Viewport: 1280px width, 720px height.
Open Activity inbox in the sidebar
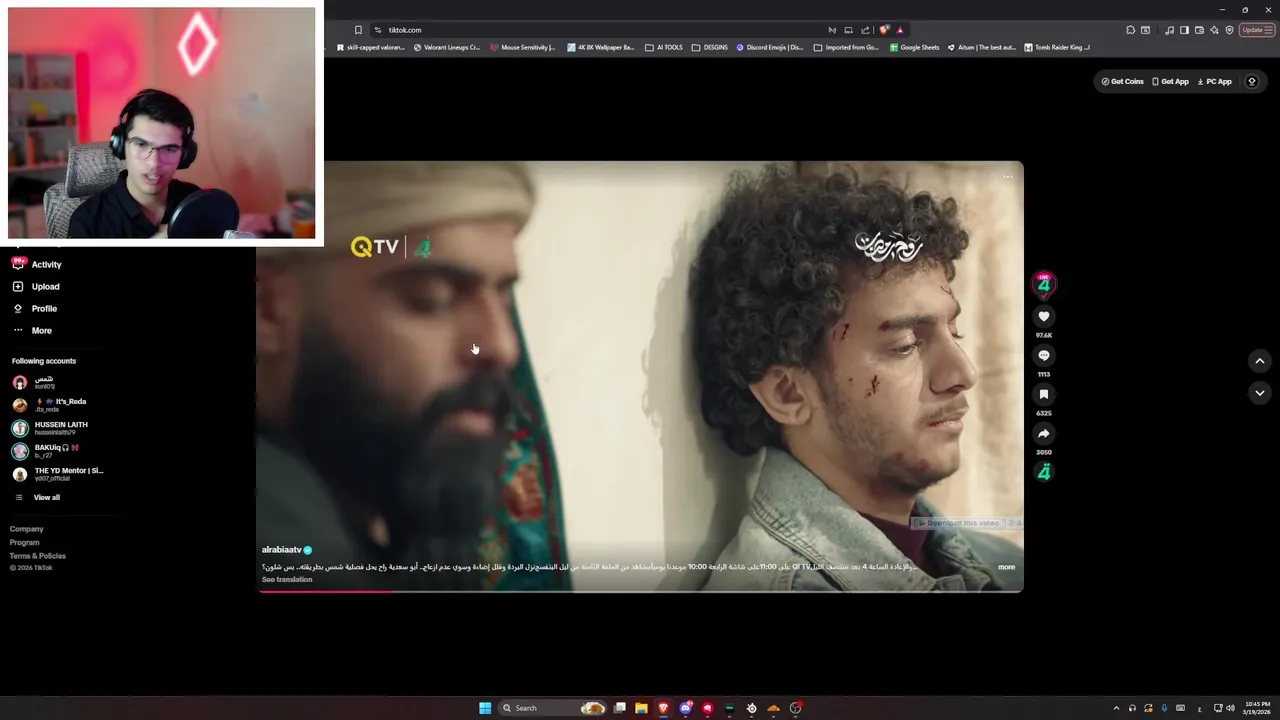click(x=37, y=264)
